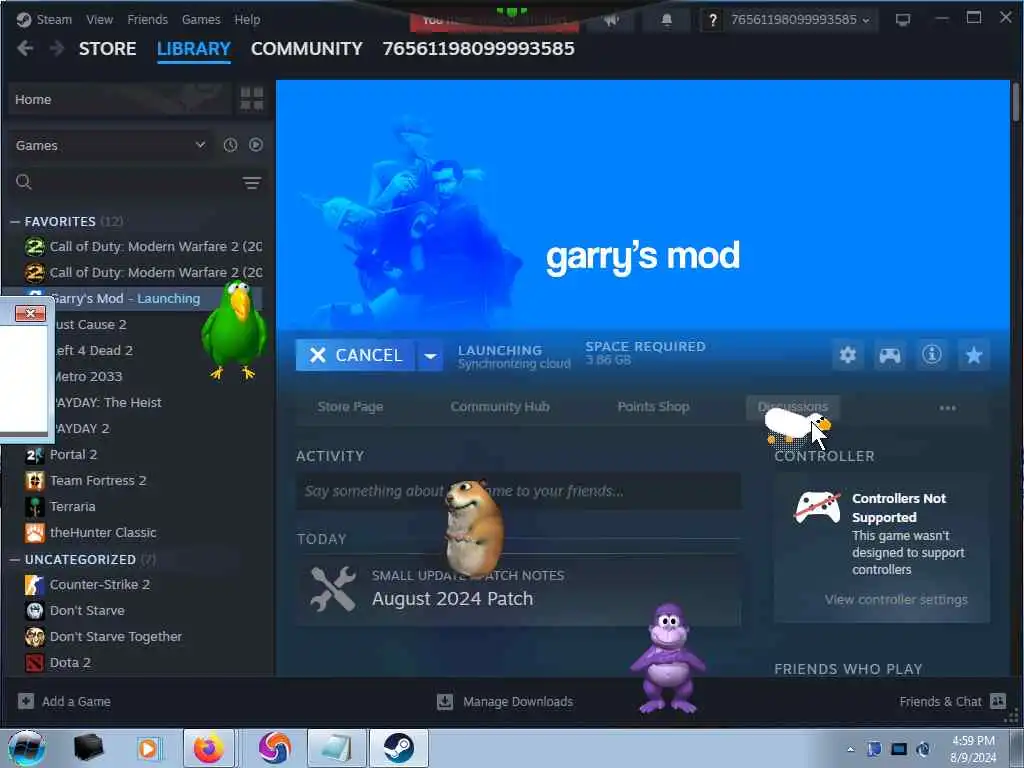
Task: Click View controller settings
Action: tap(896, 600)
